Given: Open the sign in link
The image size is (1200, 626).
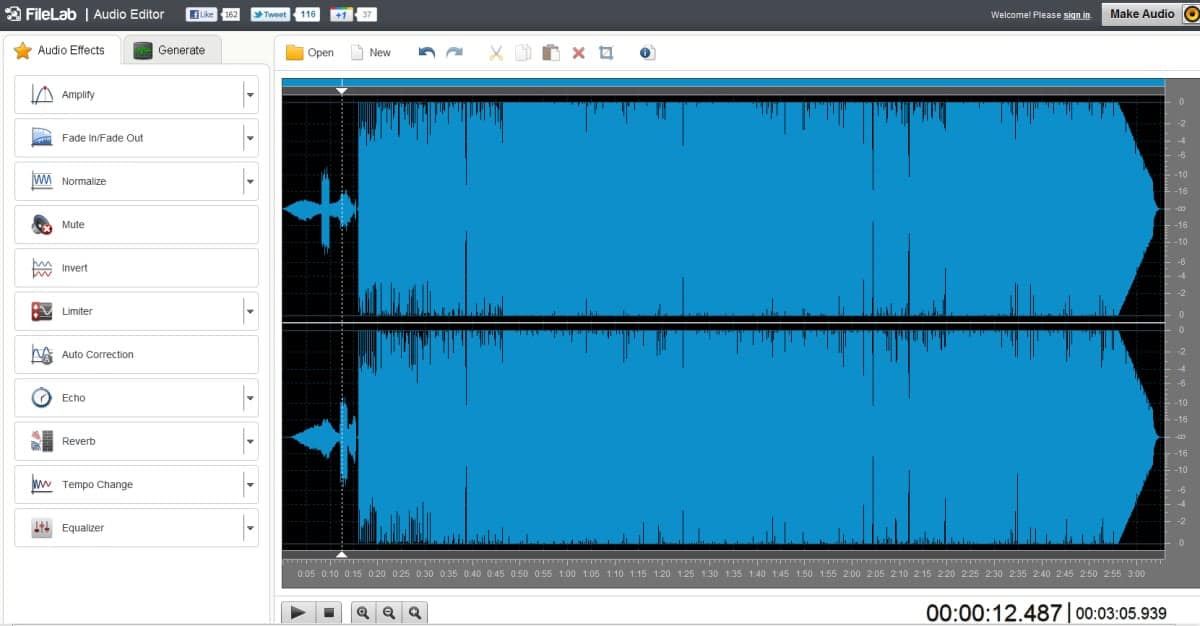Looking at the screenshot, I should click(x=1076, y=16).
